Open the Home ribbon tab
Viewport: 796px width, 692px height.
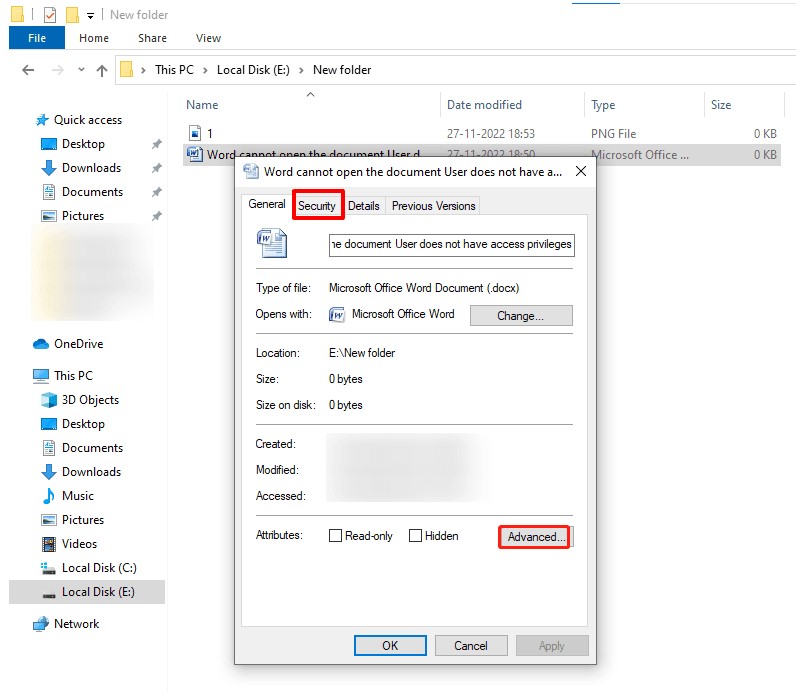94,38
